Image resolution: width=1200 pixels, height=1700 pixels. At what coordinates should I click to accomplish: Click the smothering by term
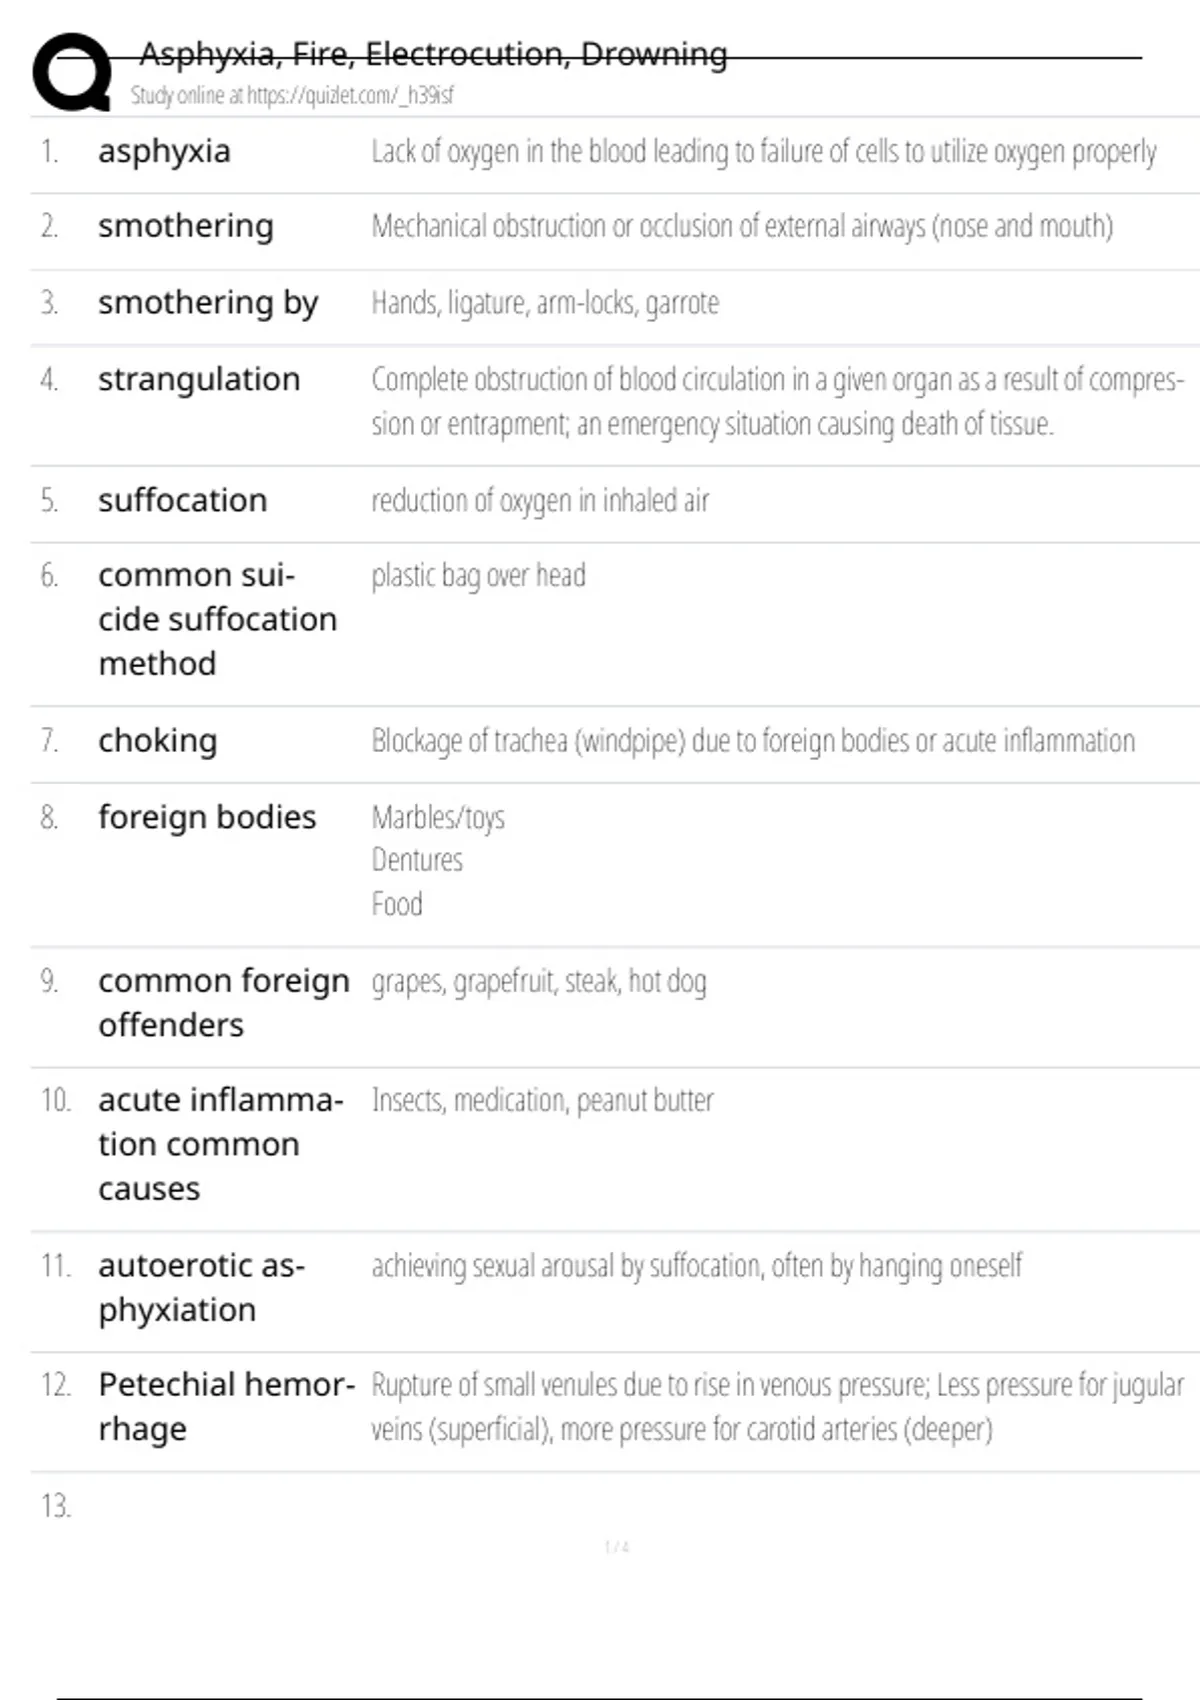pos(208,303)
